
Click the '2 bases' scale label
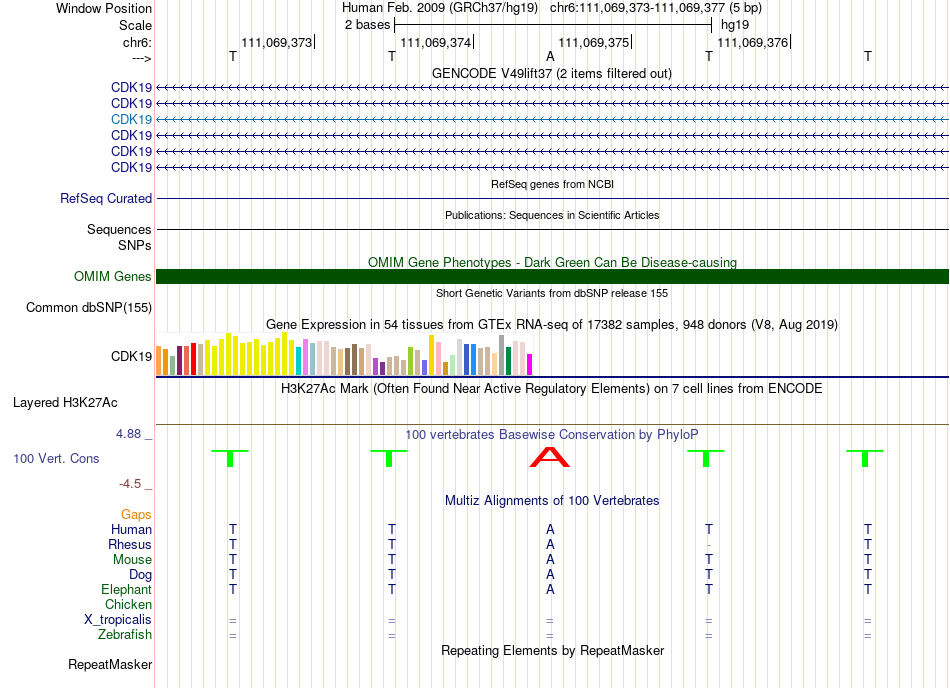click(368, 25)
